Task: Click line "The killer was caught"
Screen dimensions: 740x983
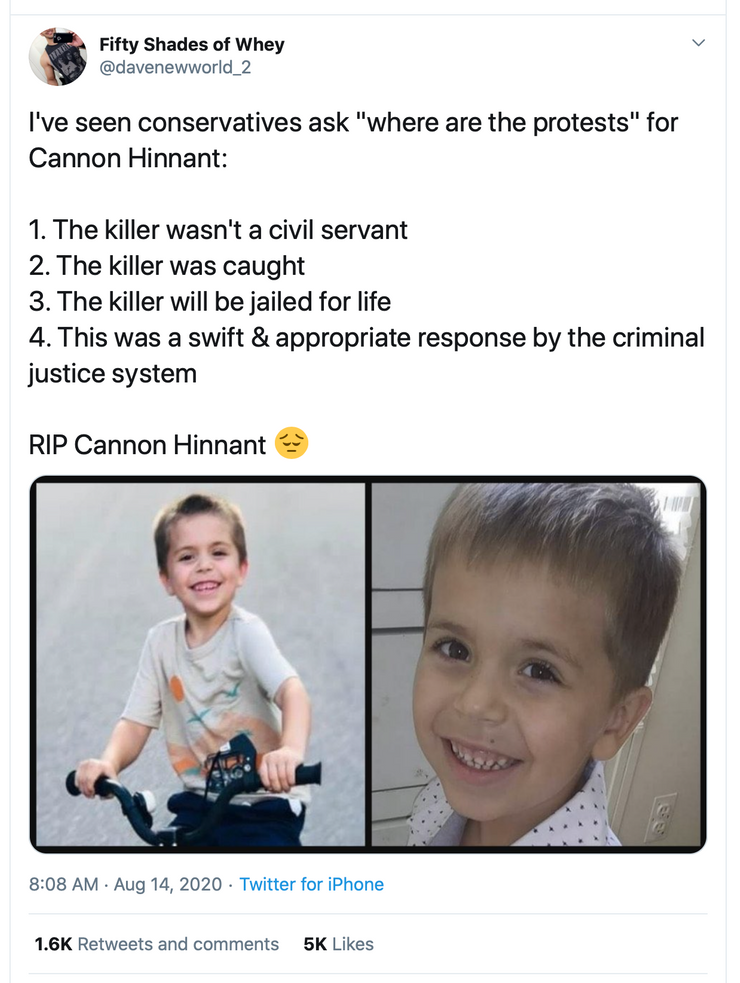Action: [167, 266]
